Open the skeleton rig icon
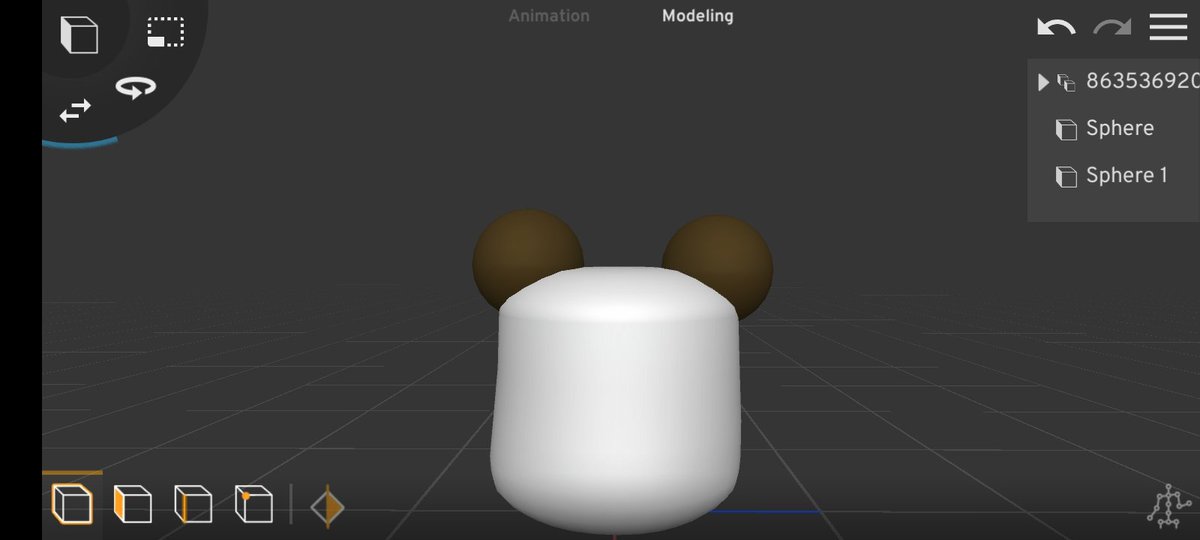This screenshot has width=1200, height=540. [1167, 507]
